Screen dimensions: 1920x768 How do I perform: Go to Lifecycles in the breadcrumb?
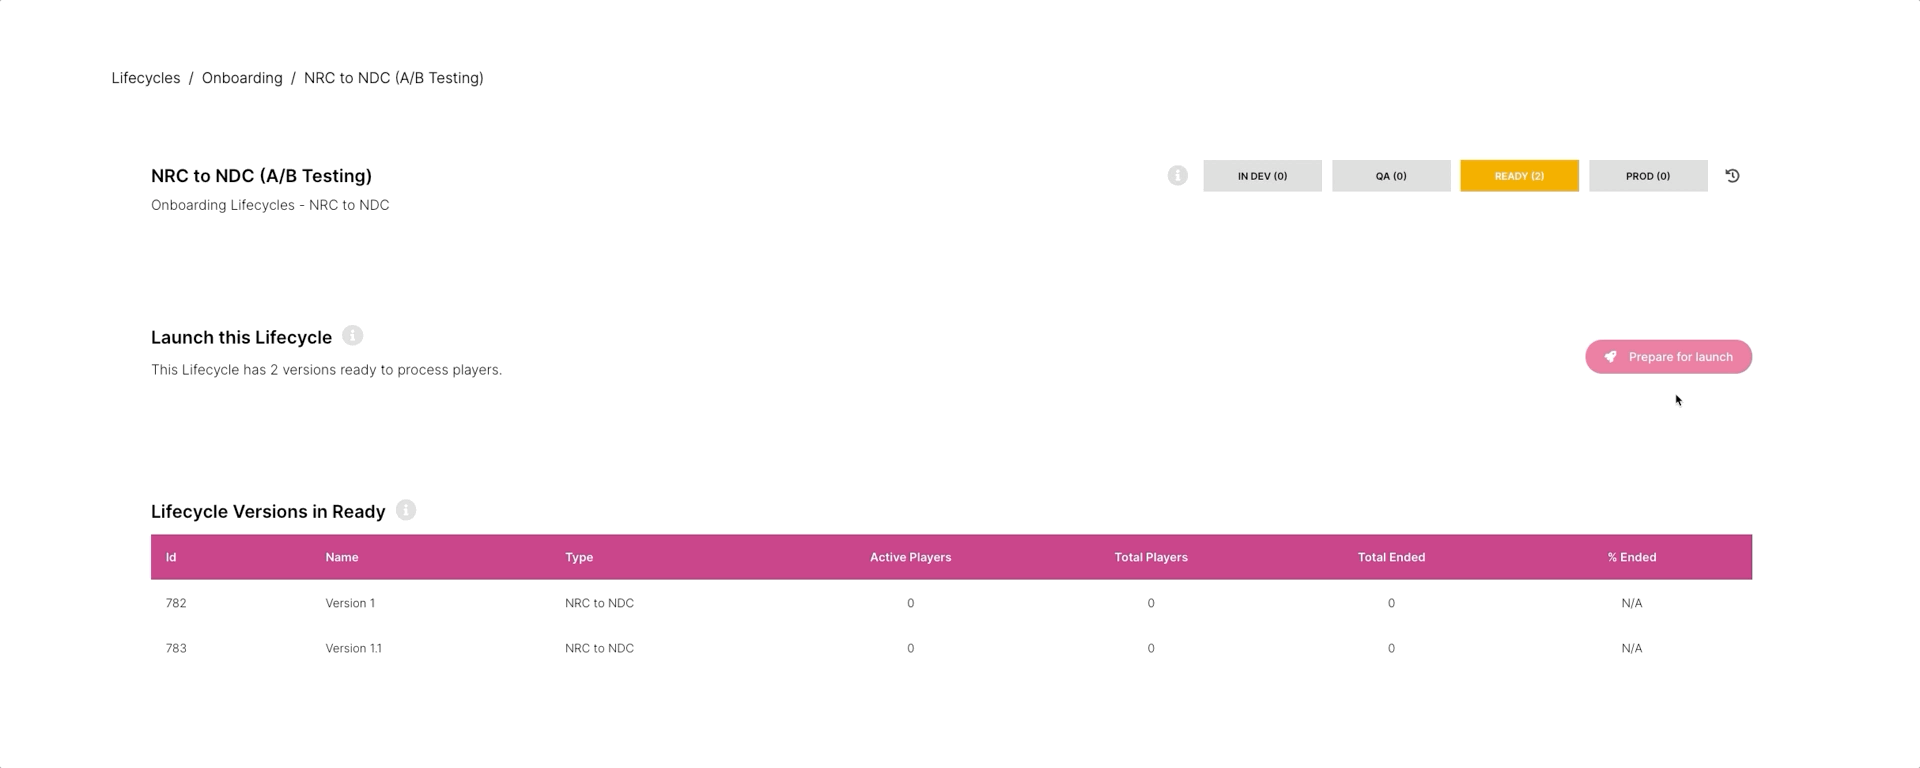click(x=146, y=78)
